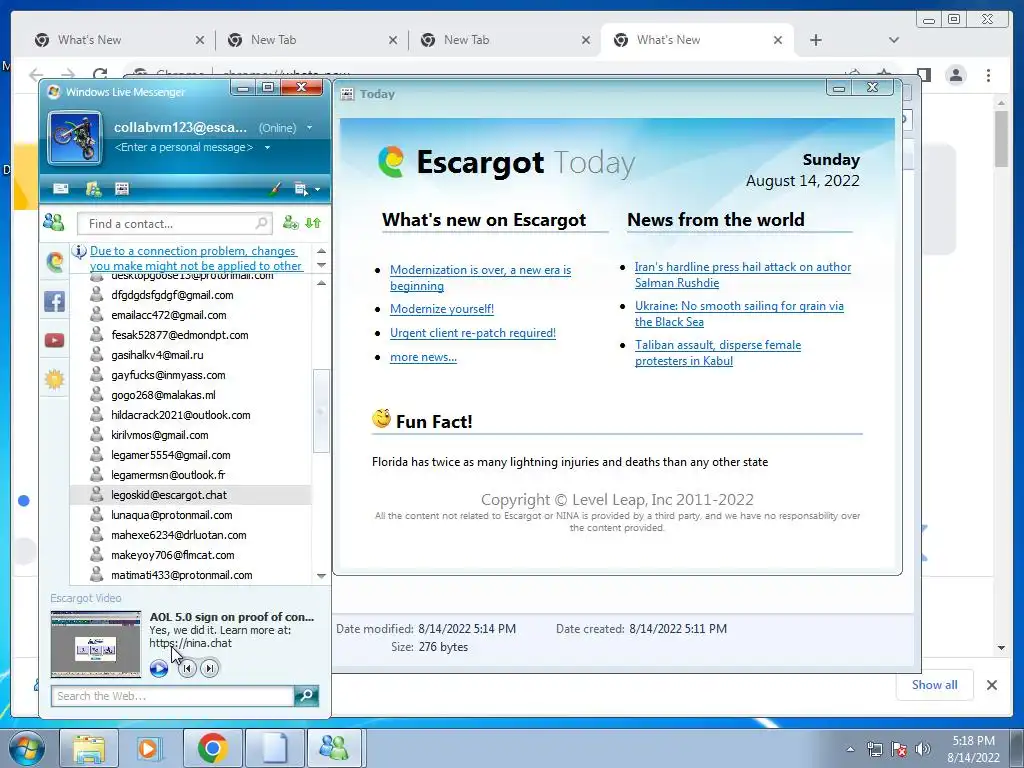1024x768 pixels.
Task: Open the email inbox icon in Messenger toolbar
Action: tap(61, 189)
